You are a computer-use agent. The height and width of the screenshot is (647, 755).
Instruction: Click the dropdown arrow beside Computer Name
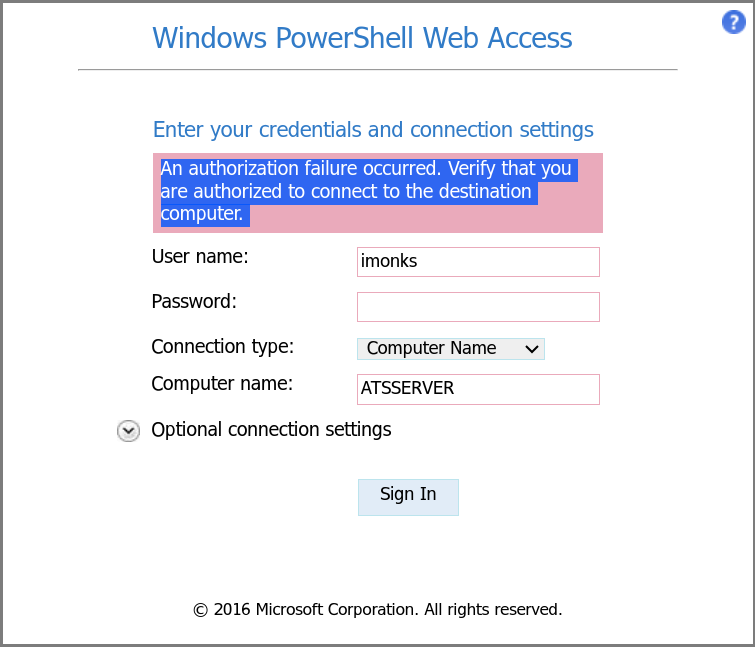pyautogui.click(x=532, y=349)
